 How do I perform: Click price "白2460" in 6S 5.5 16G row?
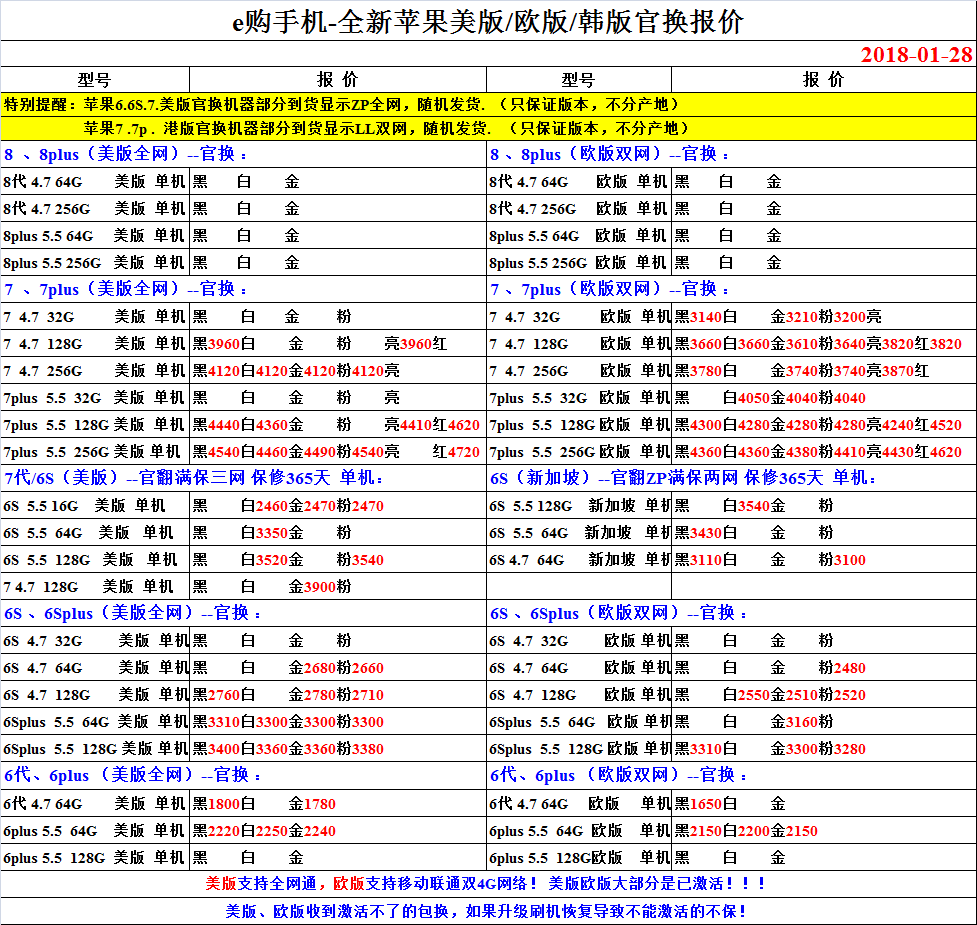coord(264,506)
